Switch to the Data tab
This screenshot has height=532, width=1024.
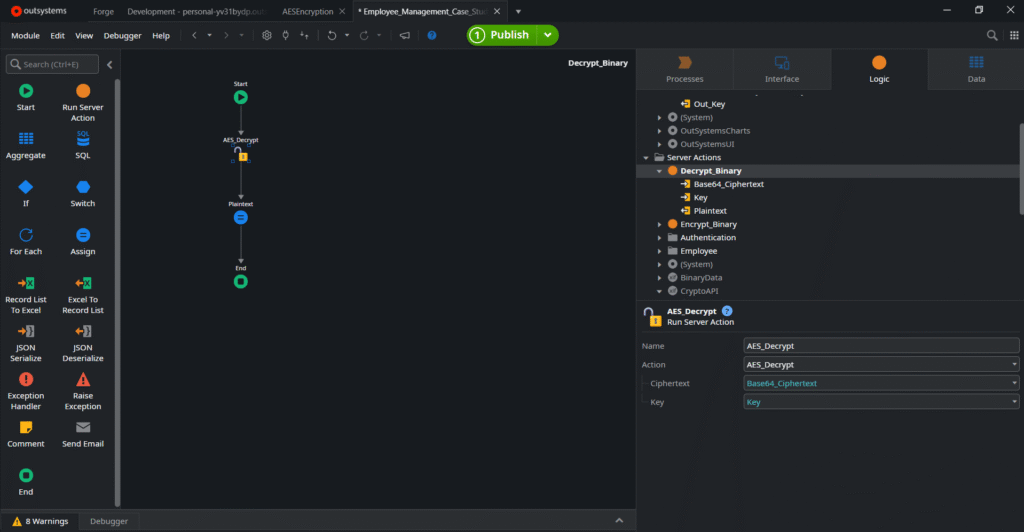point(976,69)
